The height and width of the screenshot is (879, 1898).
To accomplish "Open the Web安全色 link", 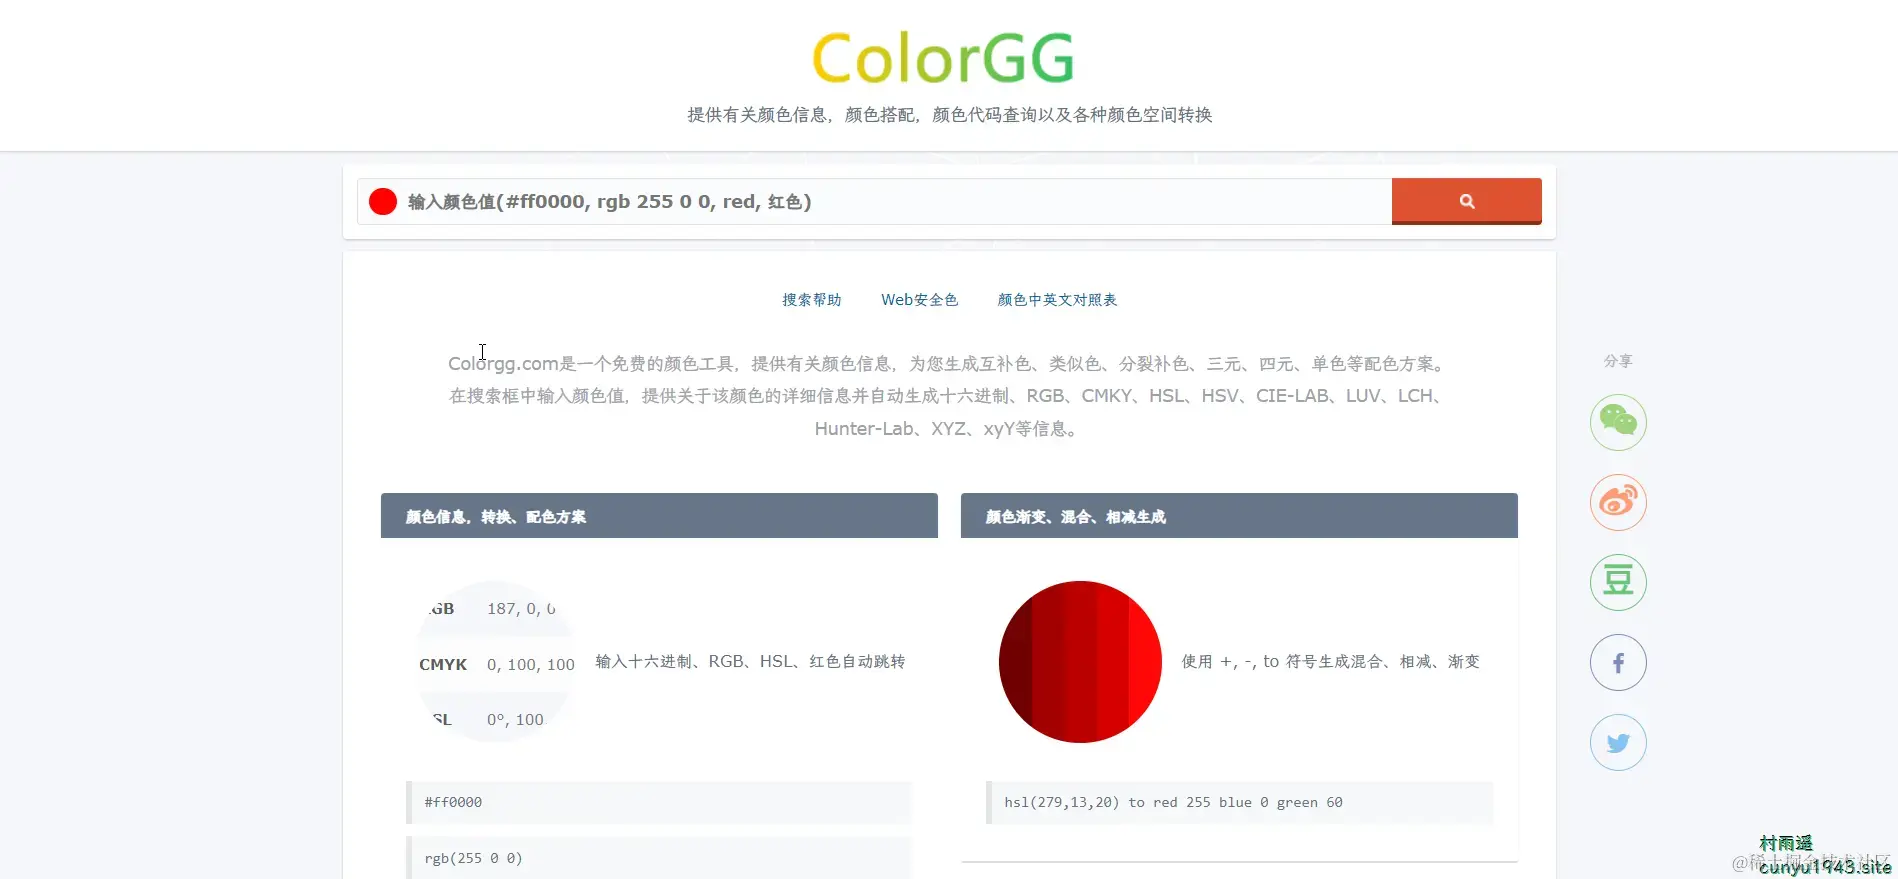I will [919, 300].
